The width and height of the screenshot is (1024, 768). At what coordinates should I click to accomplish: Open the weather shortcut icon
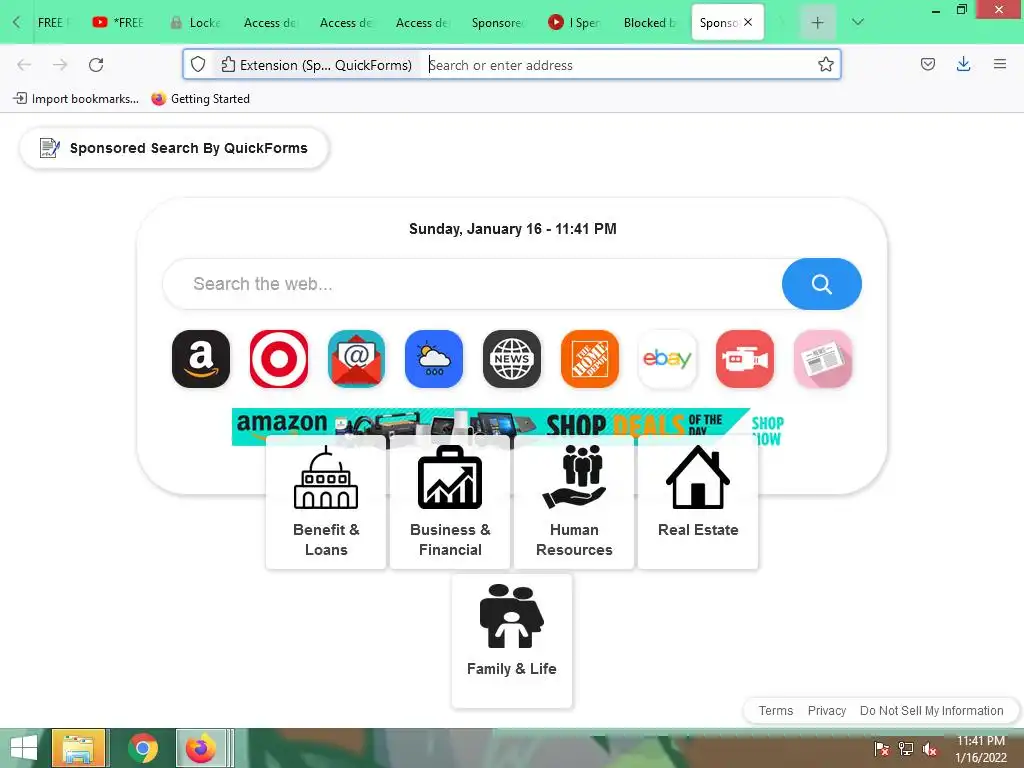coord(434,359)
